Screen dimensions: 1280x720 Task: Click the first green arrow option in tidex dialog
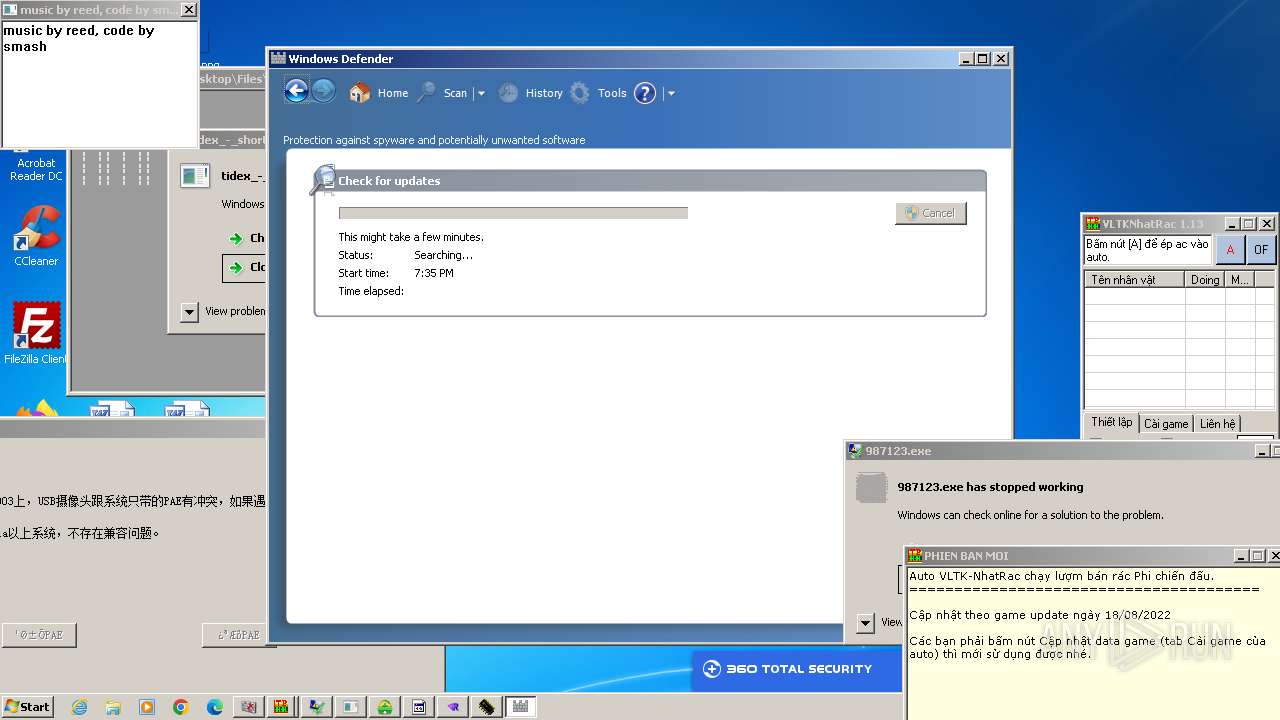pyautogui.click(x=236, y=239)
